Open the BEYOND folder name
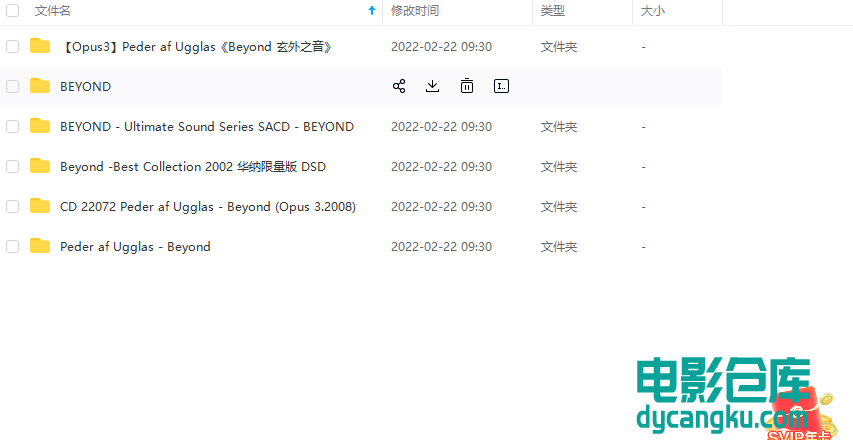The height and width of the screenshot is (440, 853). pyautogui.click(x=85, y=86)
